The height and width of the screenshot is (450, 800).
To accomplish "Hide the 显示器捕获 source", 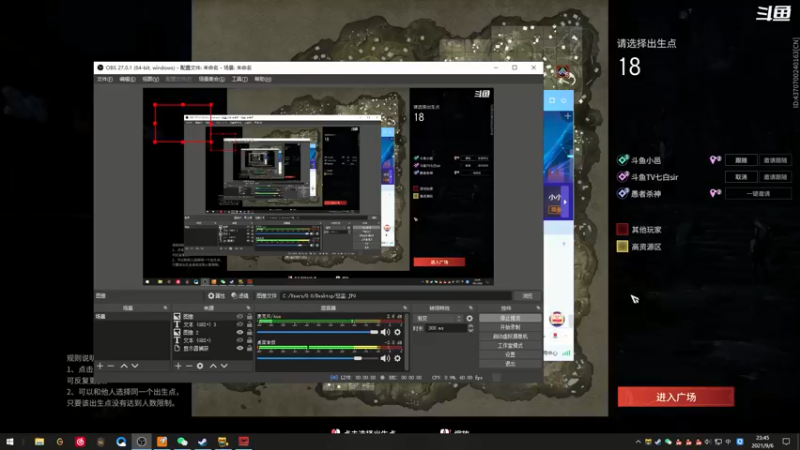I will click(240, 348).
